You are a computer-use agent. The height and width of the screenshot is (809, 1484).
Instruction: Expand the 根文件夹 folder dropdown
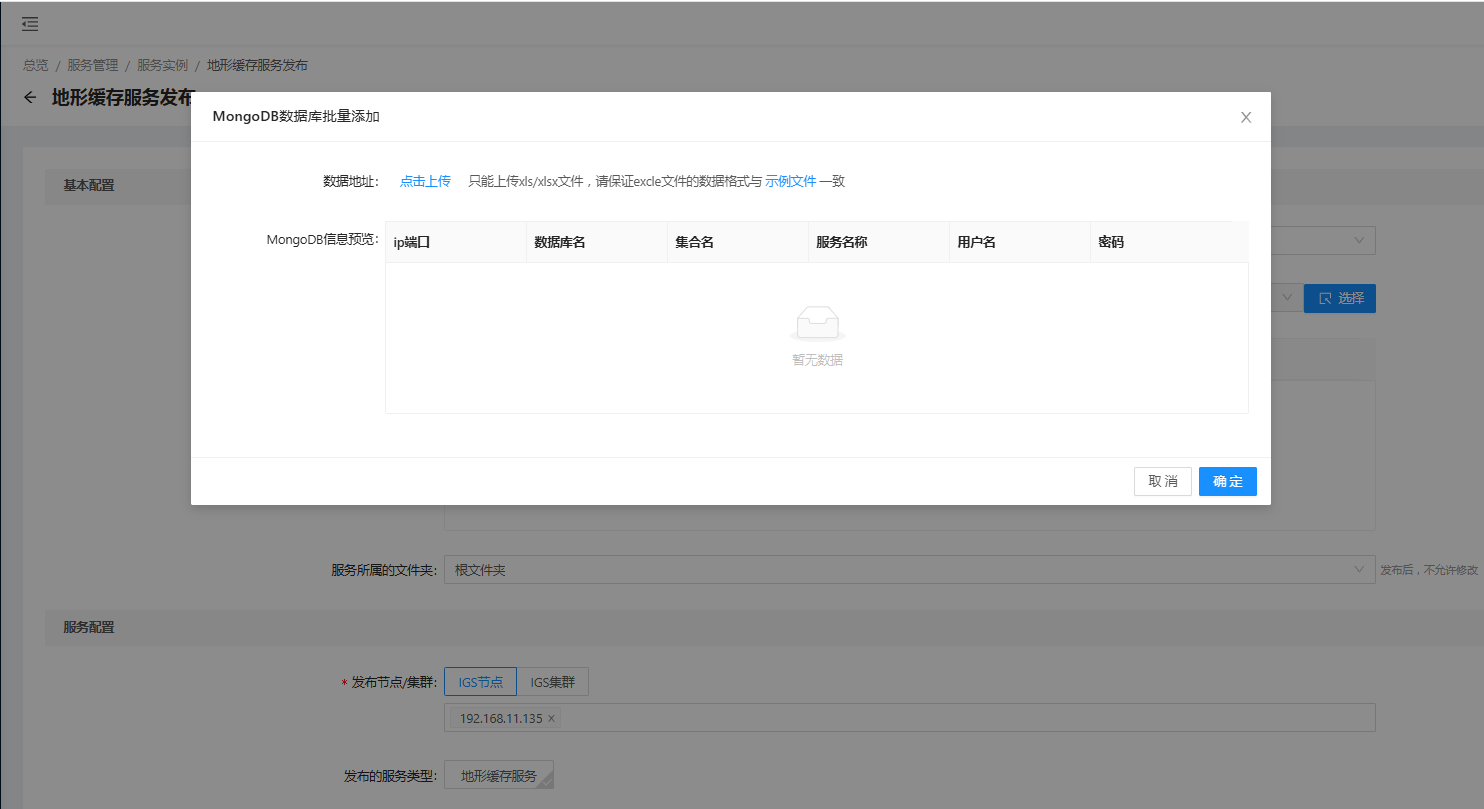[x=910, y=570]
